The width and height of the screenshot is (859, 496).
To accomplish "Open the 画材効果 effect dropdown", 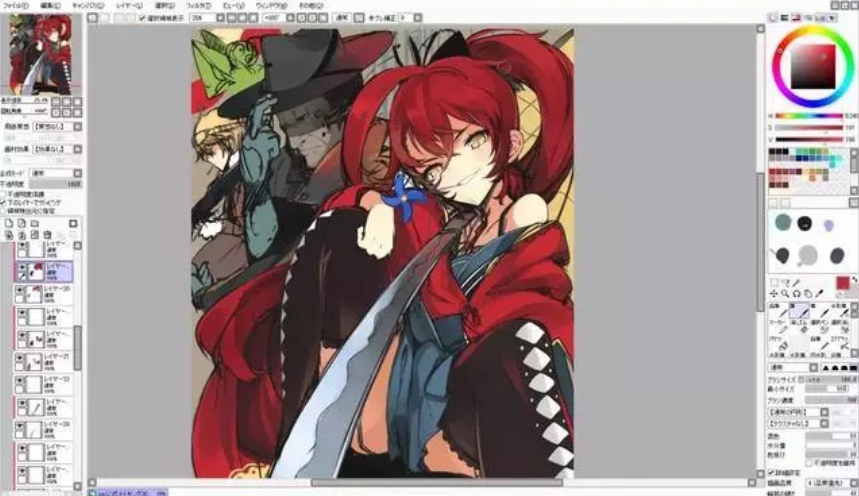I will click(78, 149).
